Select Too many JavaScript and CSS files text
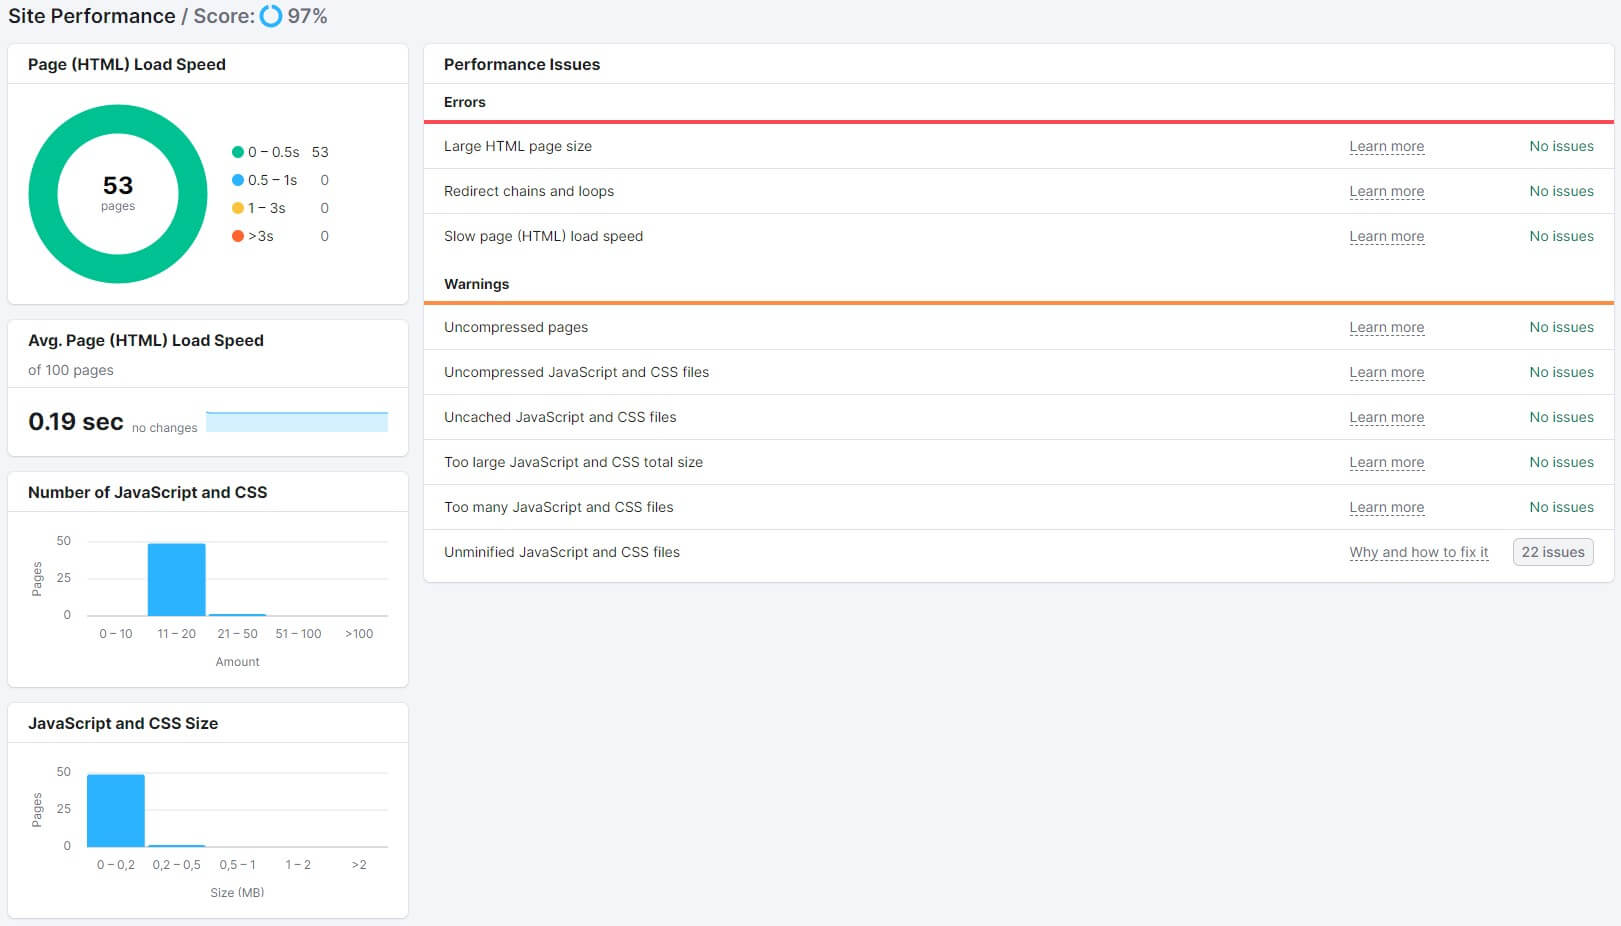The image size is (1621, 926). tap(558, 507)
